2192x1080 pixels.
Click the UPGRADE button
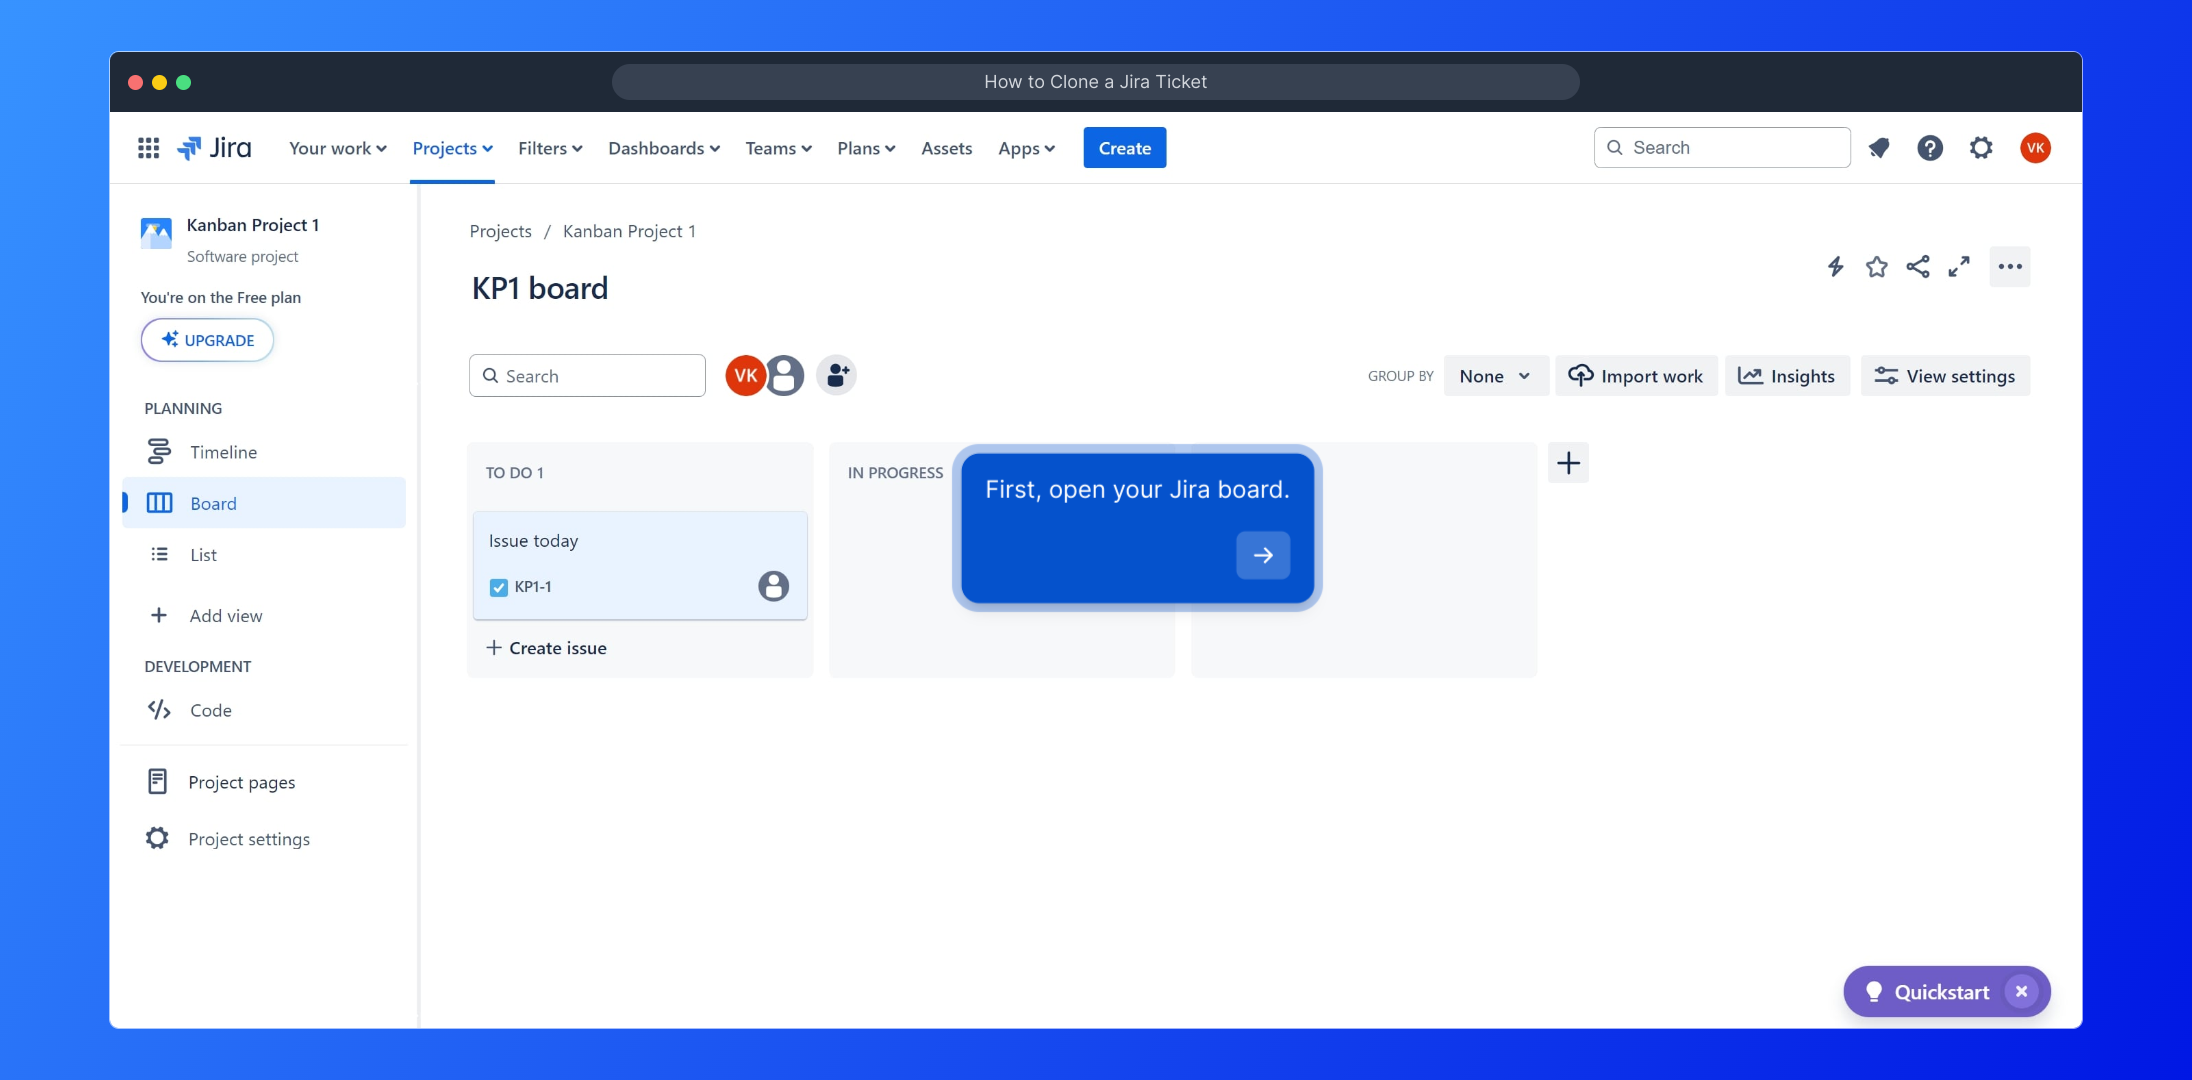[207, 340]
